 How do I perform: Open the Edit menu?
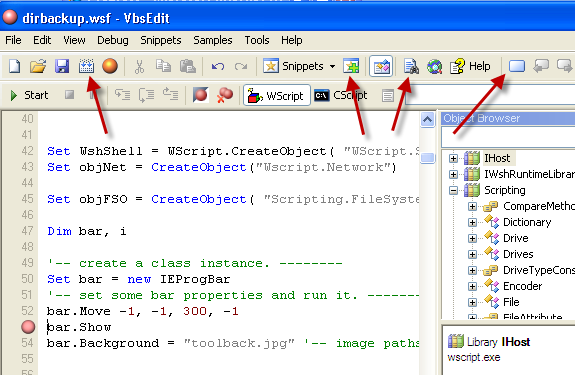click(x=42, y=40)
